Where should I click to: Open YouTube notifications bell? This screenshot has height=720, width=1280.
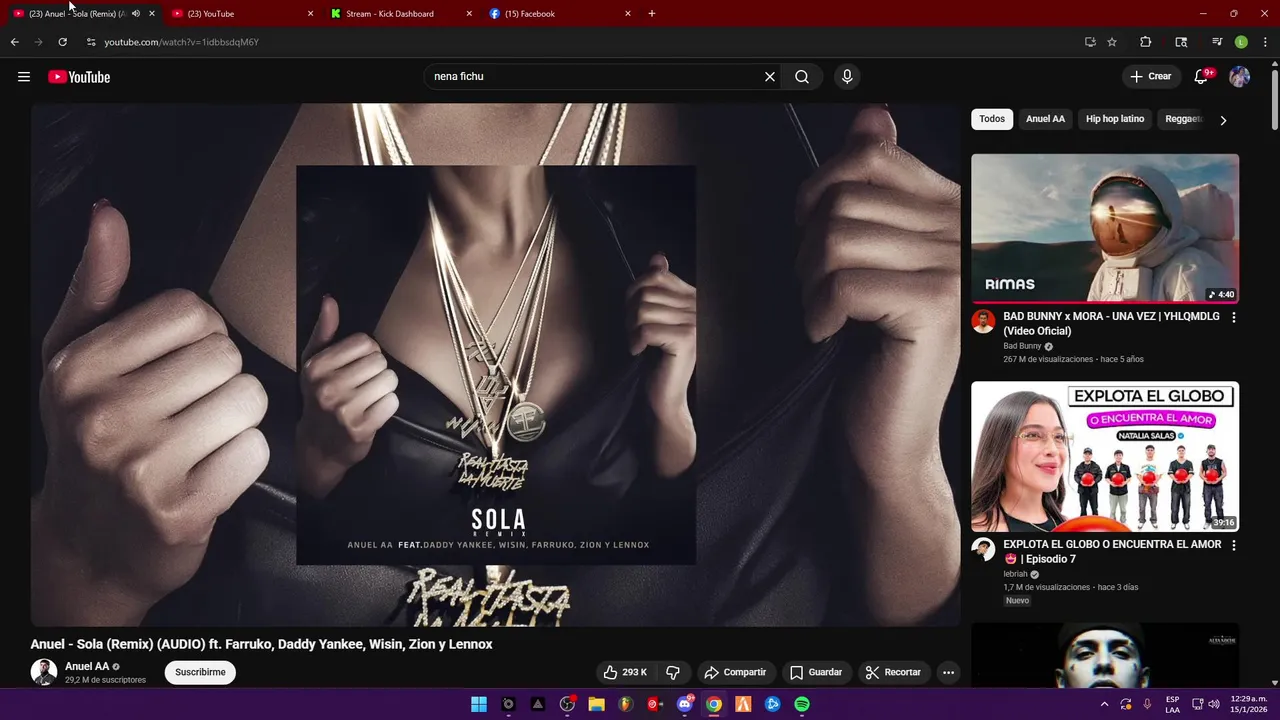(1202, 77)
